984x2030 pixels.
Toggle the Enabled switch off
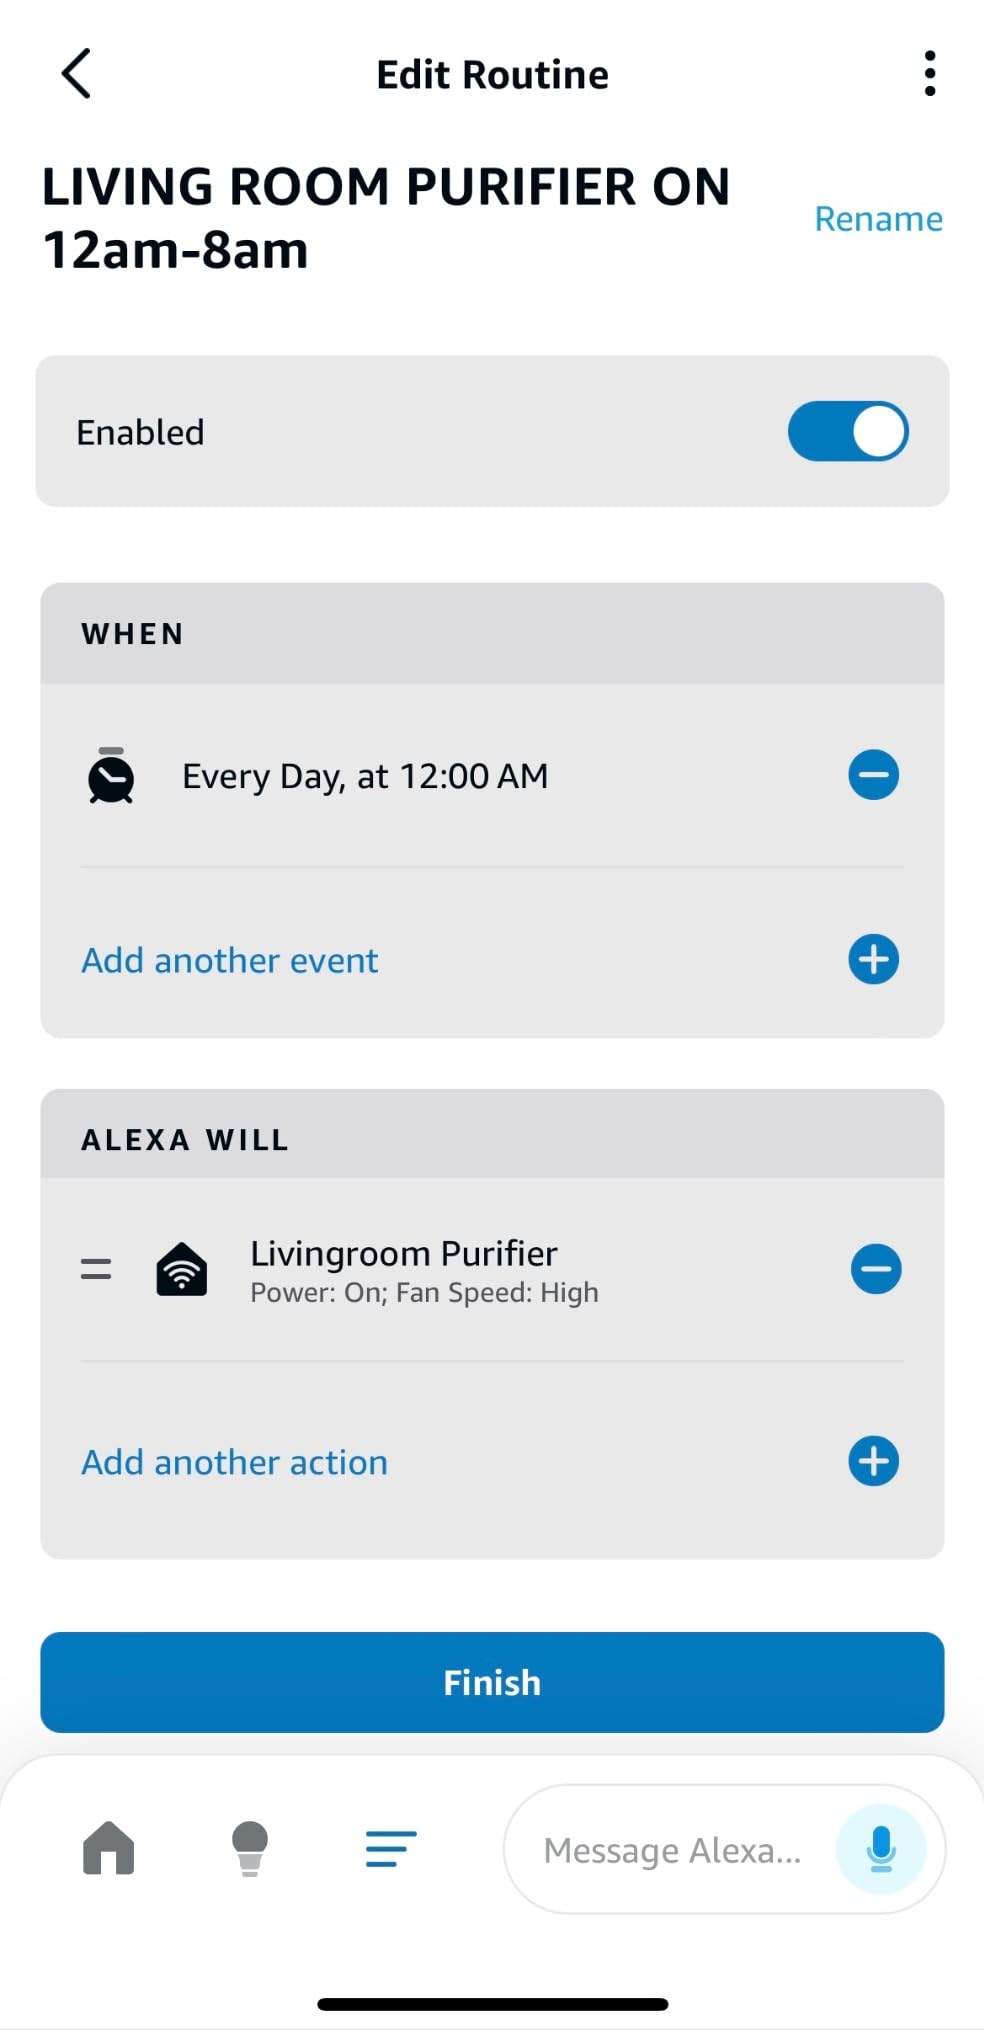point(847,432)
